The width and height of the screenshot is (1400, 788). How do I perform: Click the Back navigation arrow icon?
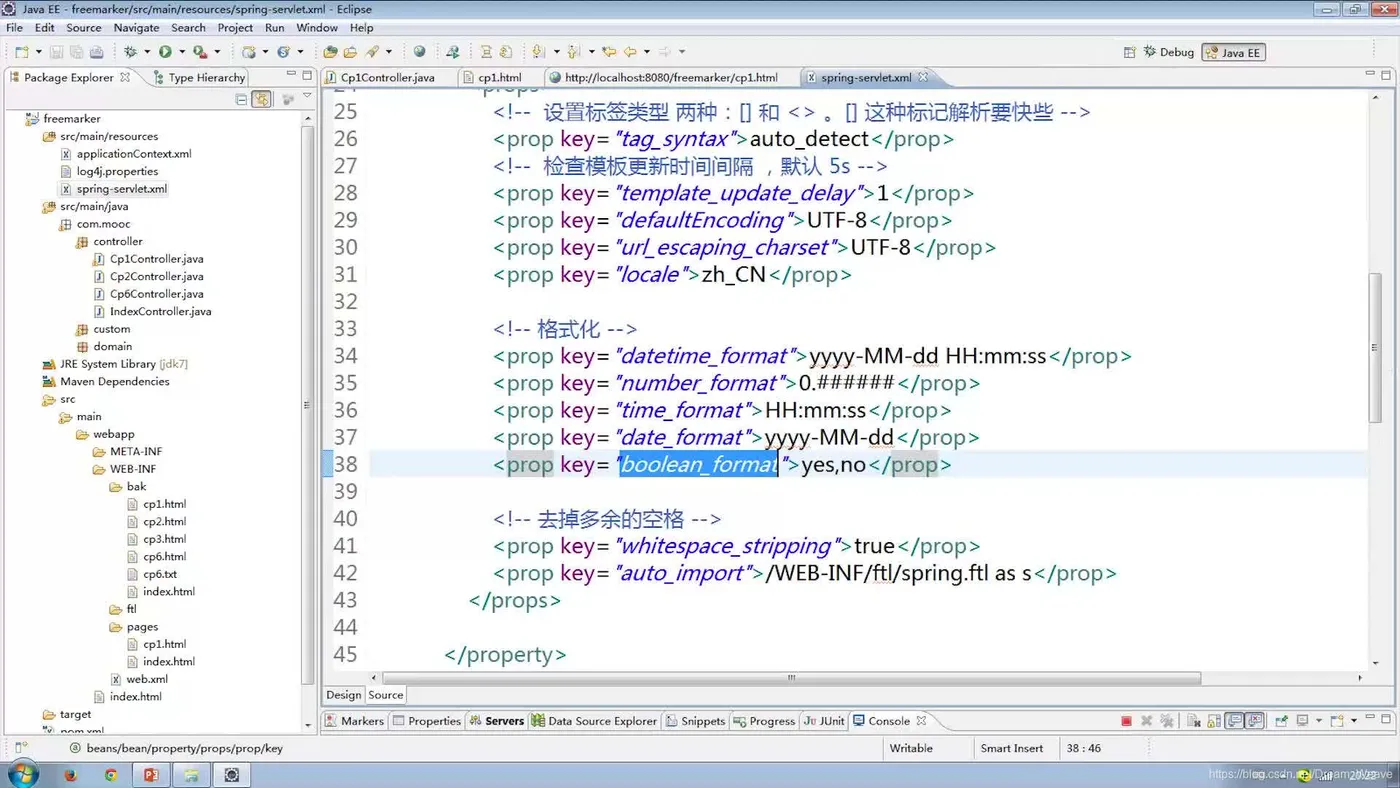[x=630, y=52]
